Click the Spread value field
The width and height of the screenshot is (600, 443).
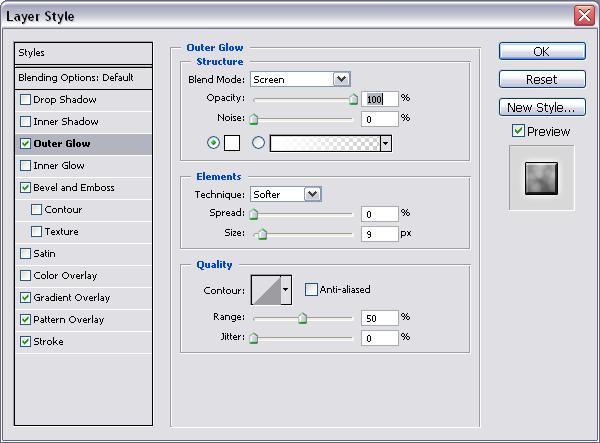[380, 214]
